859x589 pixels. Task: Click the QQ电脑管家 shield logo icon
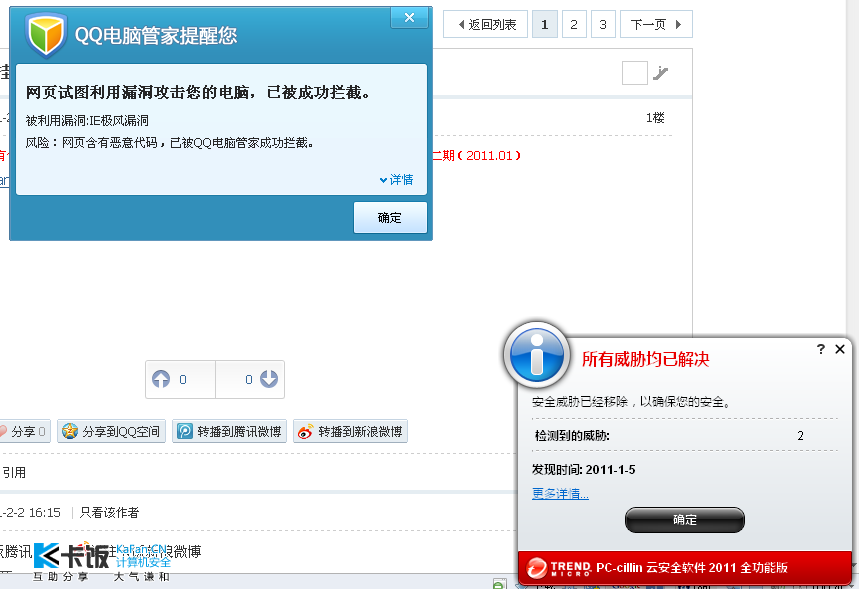coord(46,36)
